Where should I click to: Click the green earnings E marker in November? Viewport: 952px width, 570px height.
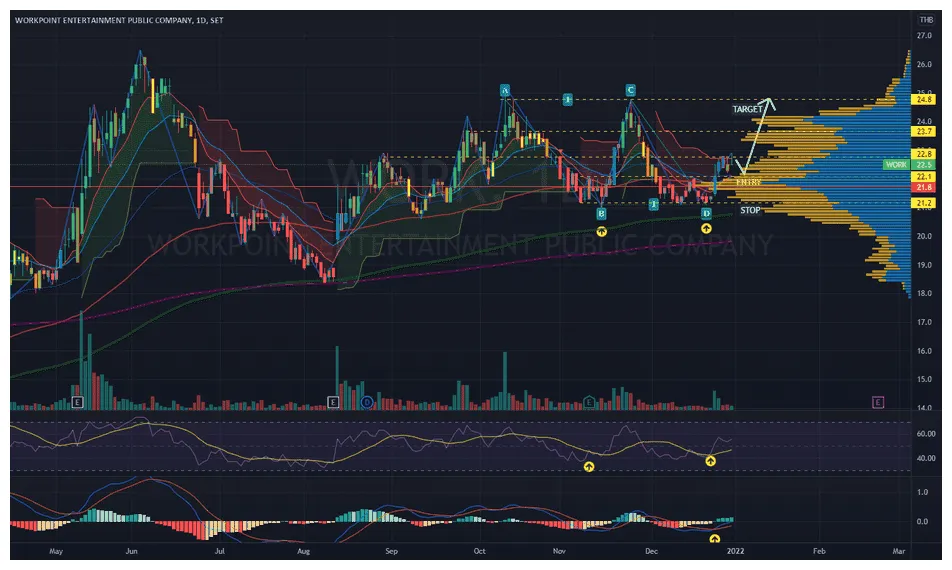coord(589,402)
